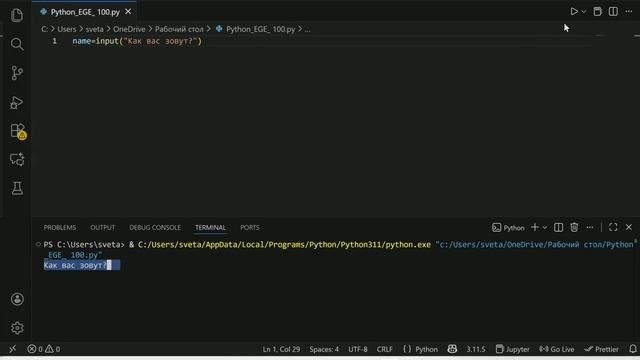Expand run options dropdown next to play
The width and height of the screenshot is (640, 360).
click(584, 12)
